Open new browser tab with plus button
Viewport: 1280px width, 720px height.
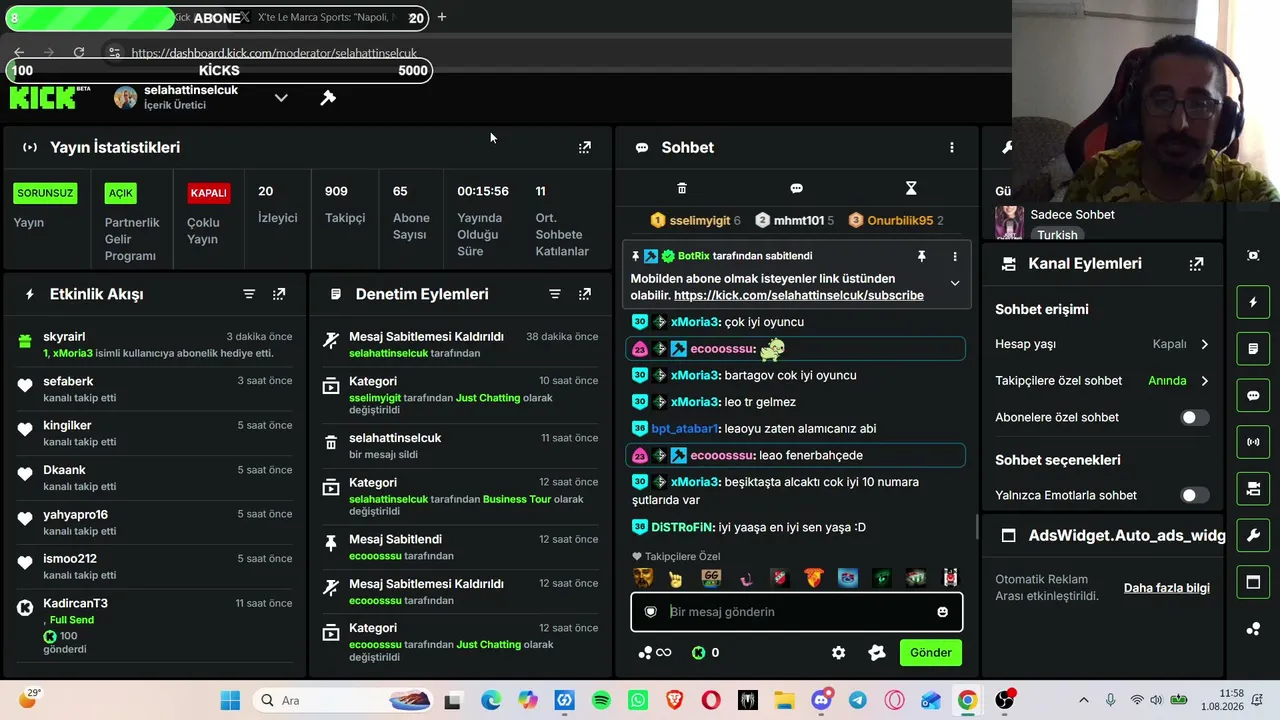pos(442,17)
